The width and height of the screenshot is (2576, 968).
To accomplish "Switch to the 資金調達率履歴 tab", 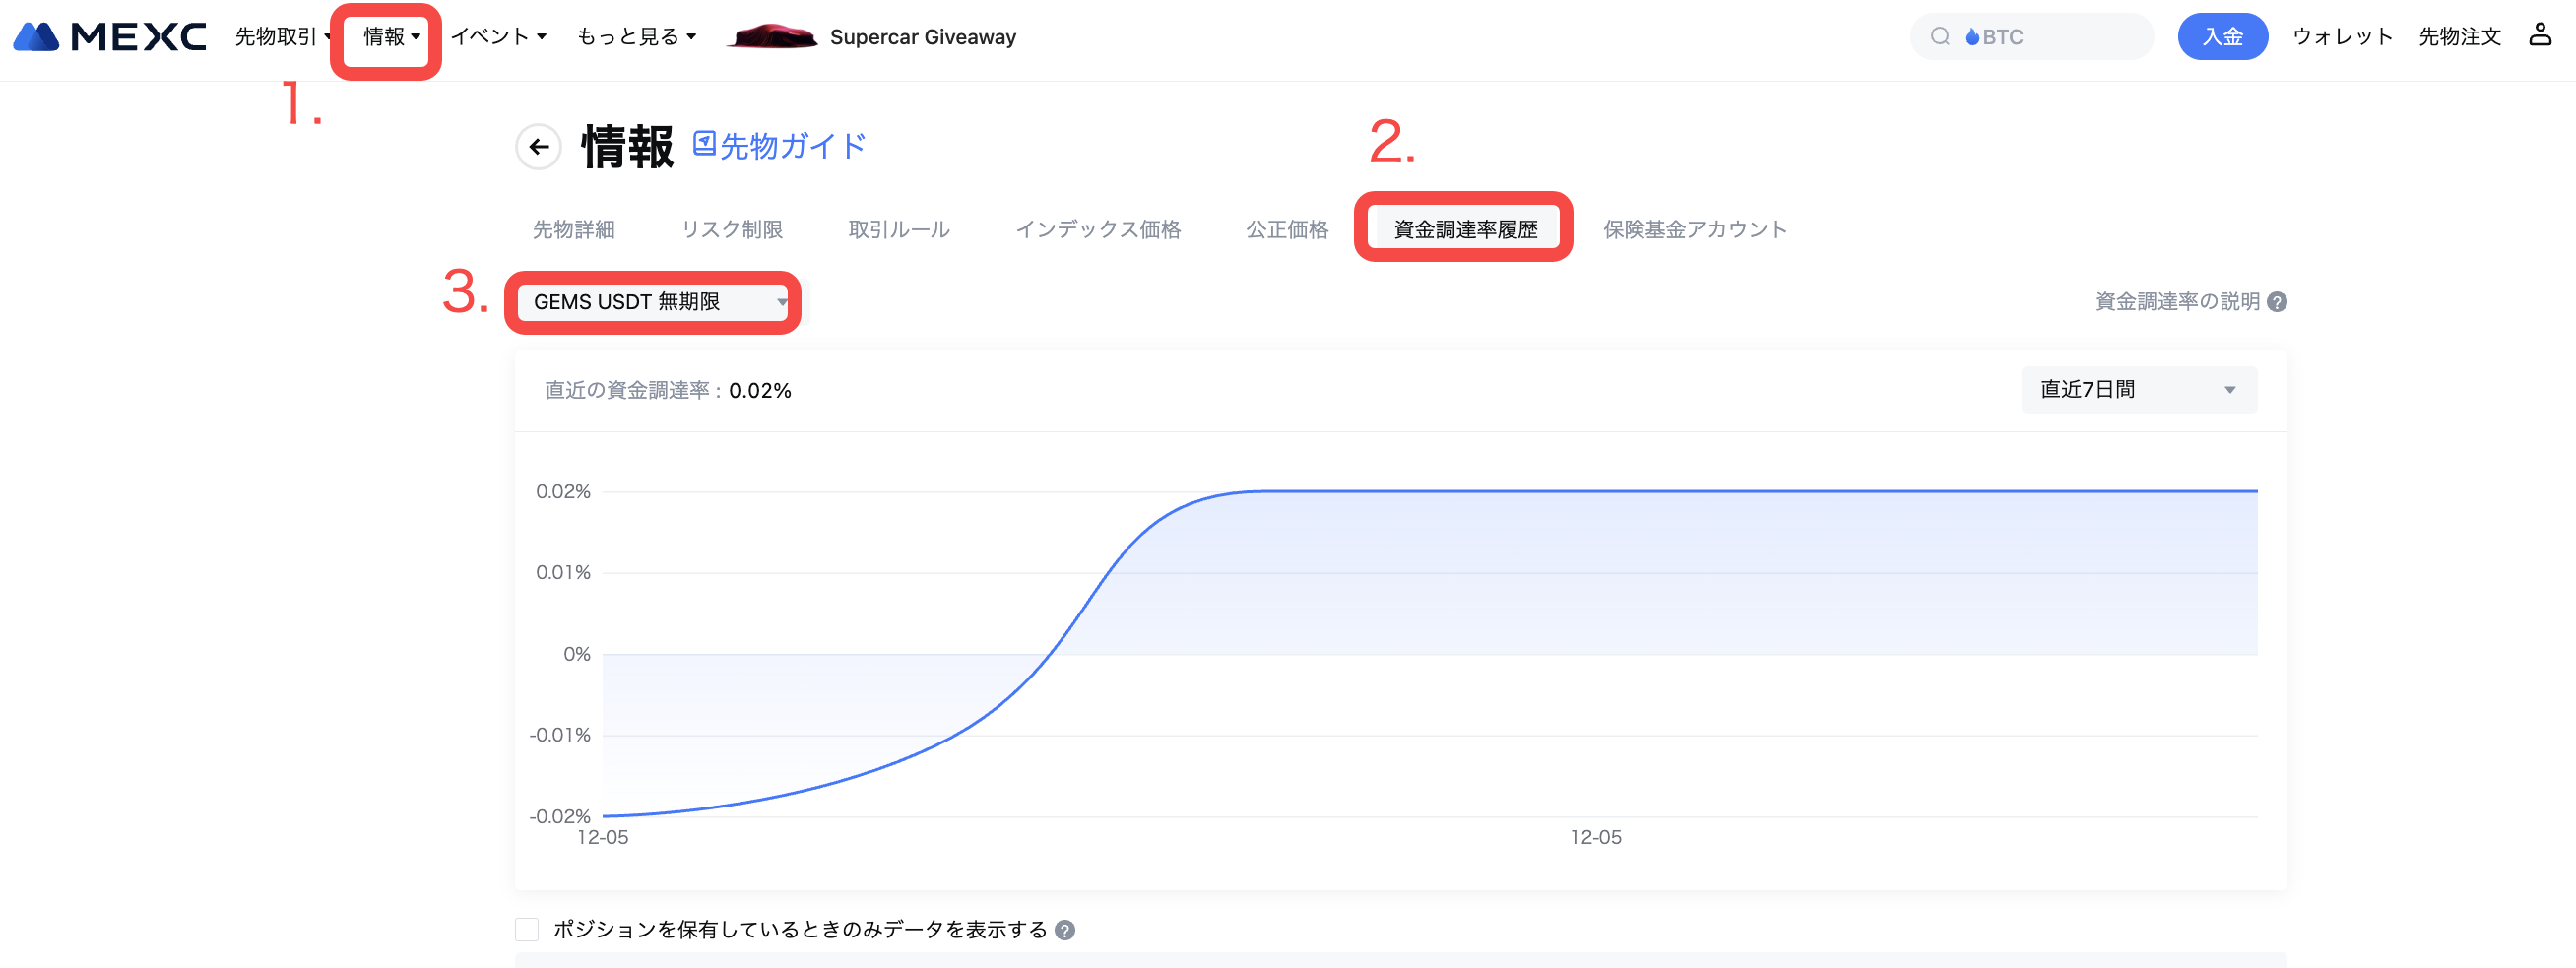I will 1465,230.
